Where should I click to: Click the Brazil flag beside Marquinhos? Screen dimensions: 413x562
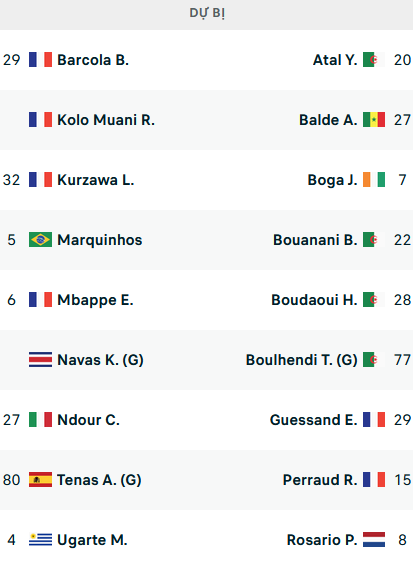point(40,240)
